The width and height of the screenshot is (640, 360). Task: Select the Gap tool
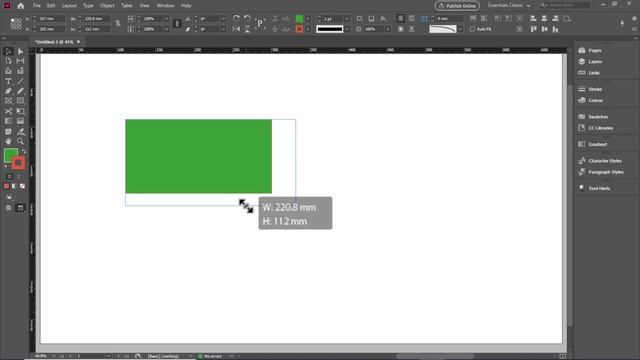tap(20, 61)
